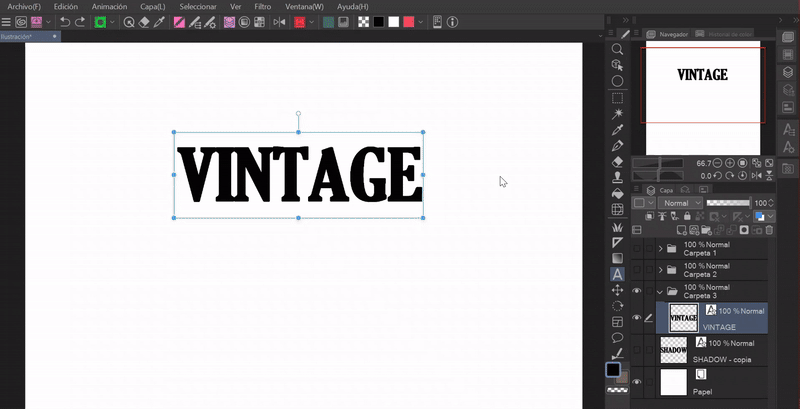Show the Carpeta 1 folder layer
Image resolution: width=800 pixels, height=409 pixels.
(x=637, y=248)
